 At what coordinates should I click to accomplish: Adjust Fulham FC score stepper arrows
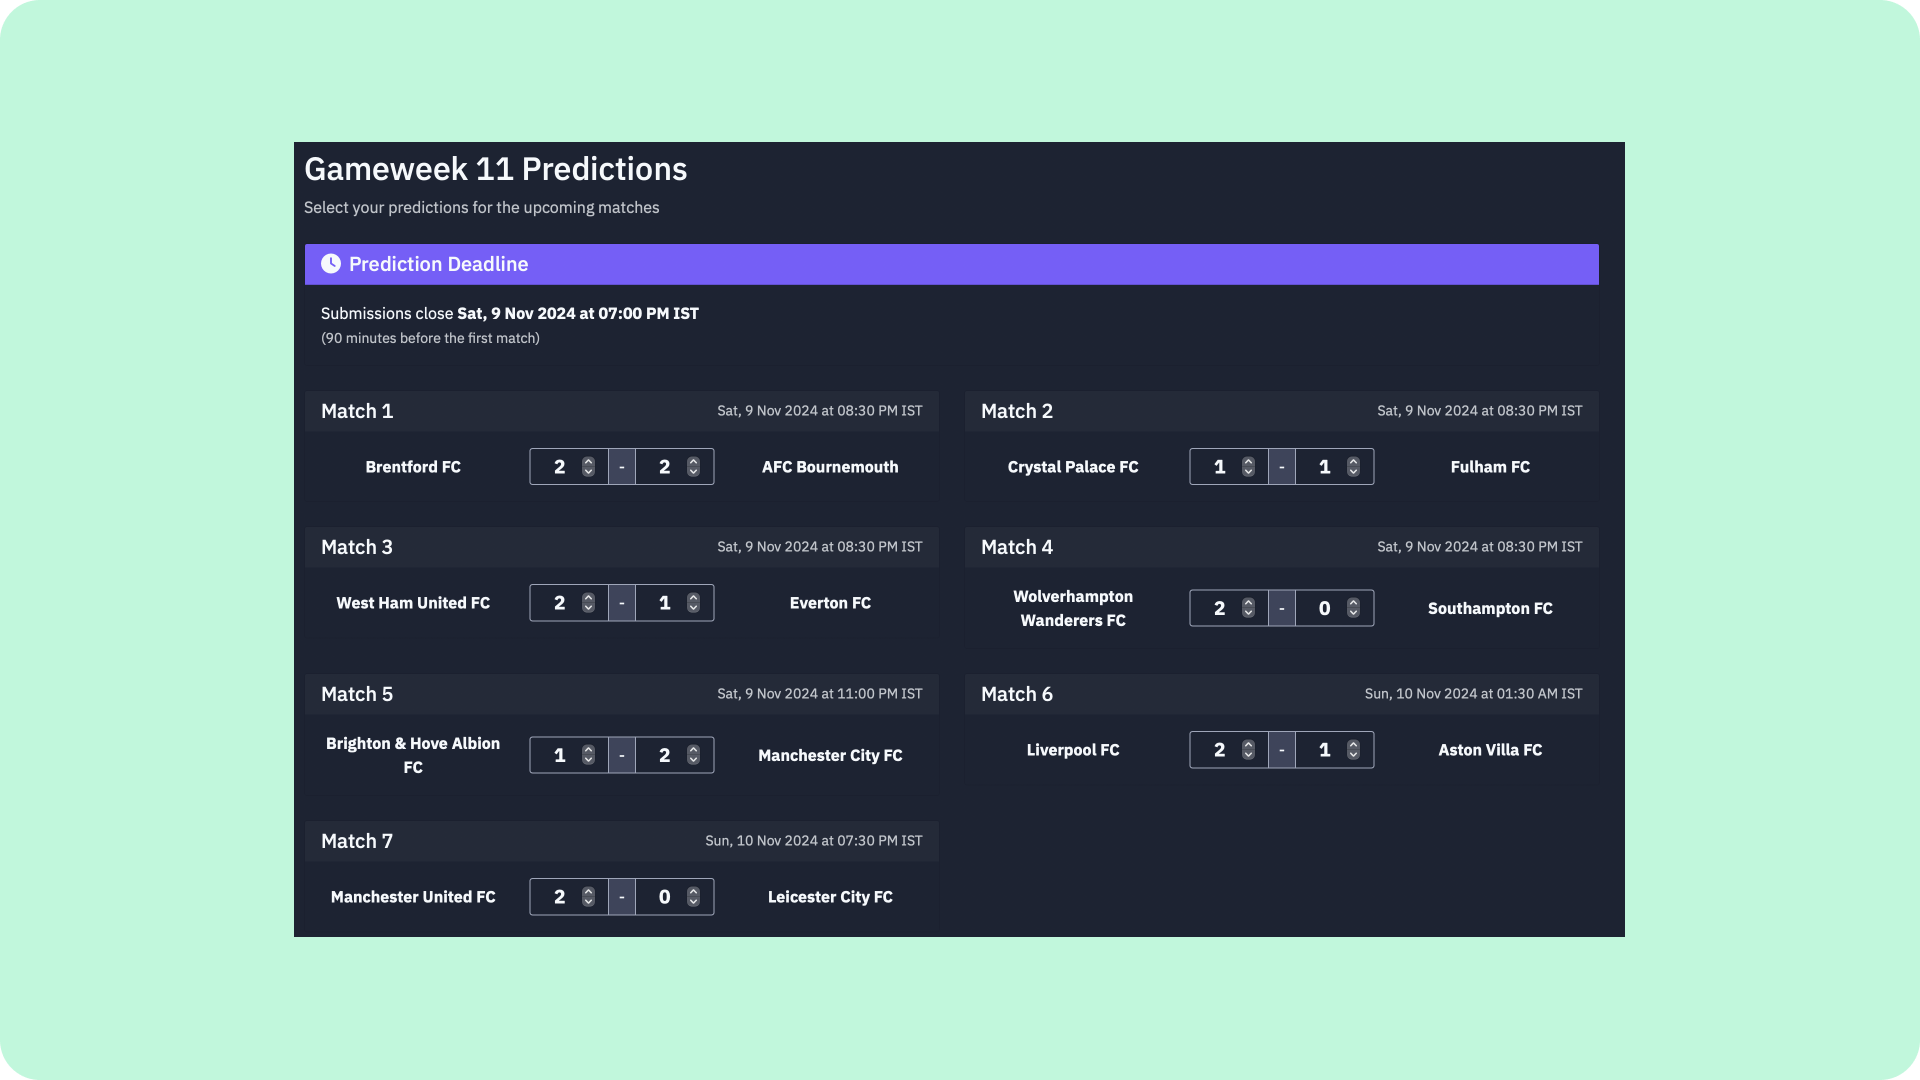[1353, 467]
